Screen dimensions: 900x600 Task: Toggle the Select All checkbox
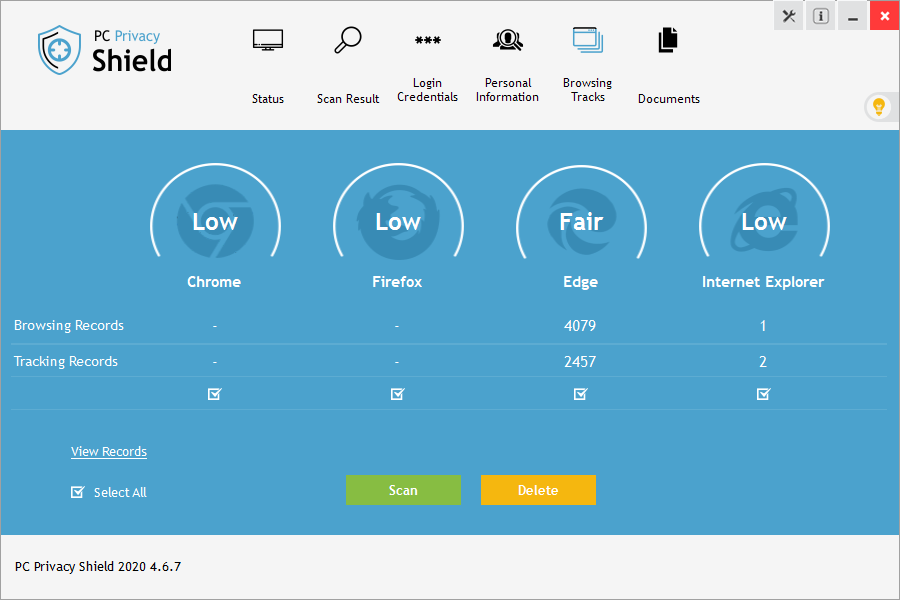(x=77, y=492)
